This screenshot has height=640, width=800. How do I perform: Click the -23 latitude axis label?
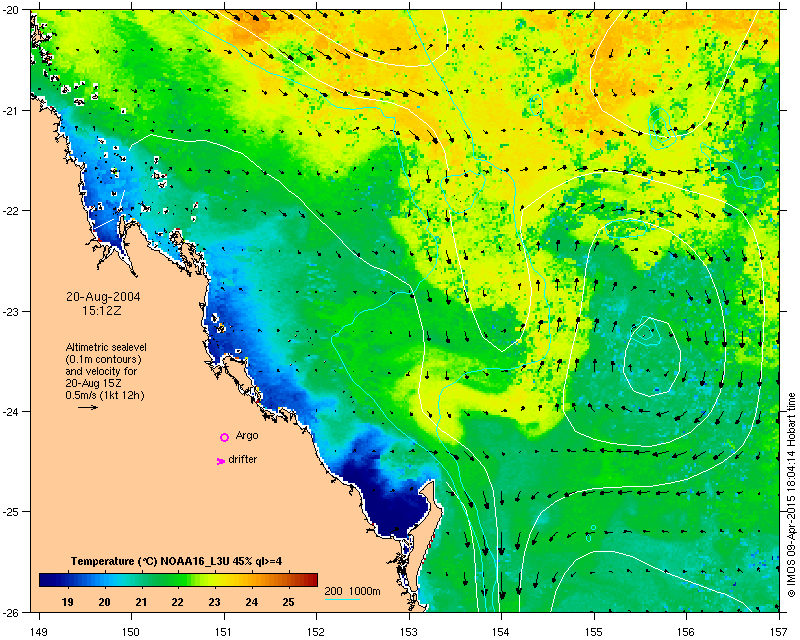pyautogui.click(x=12, y=311)
